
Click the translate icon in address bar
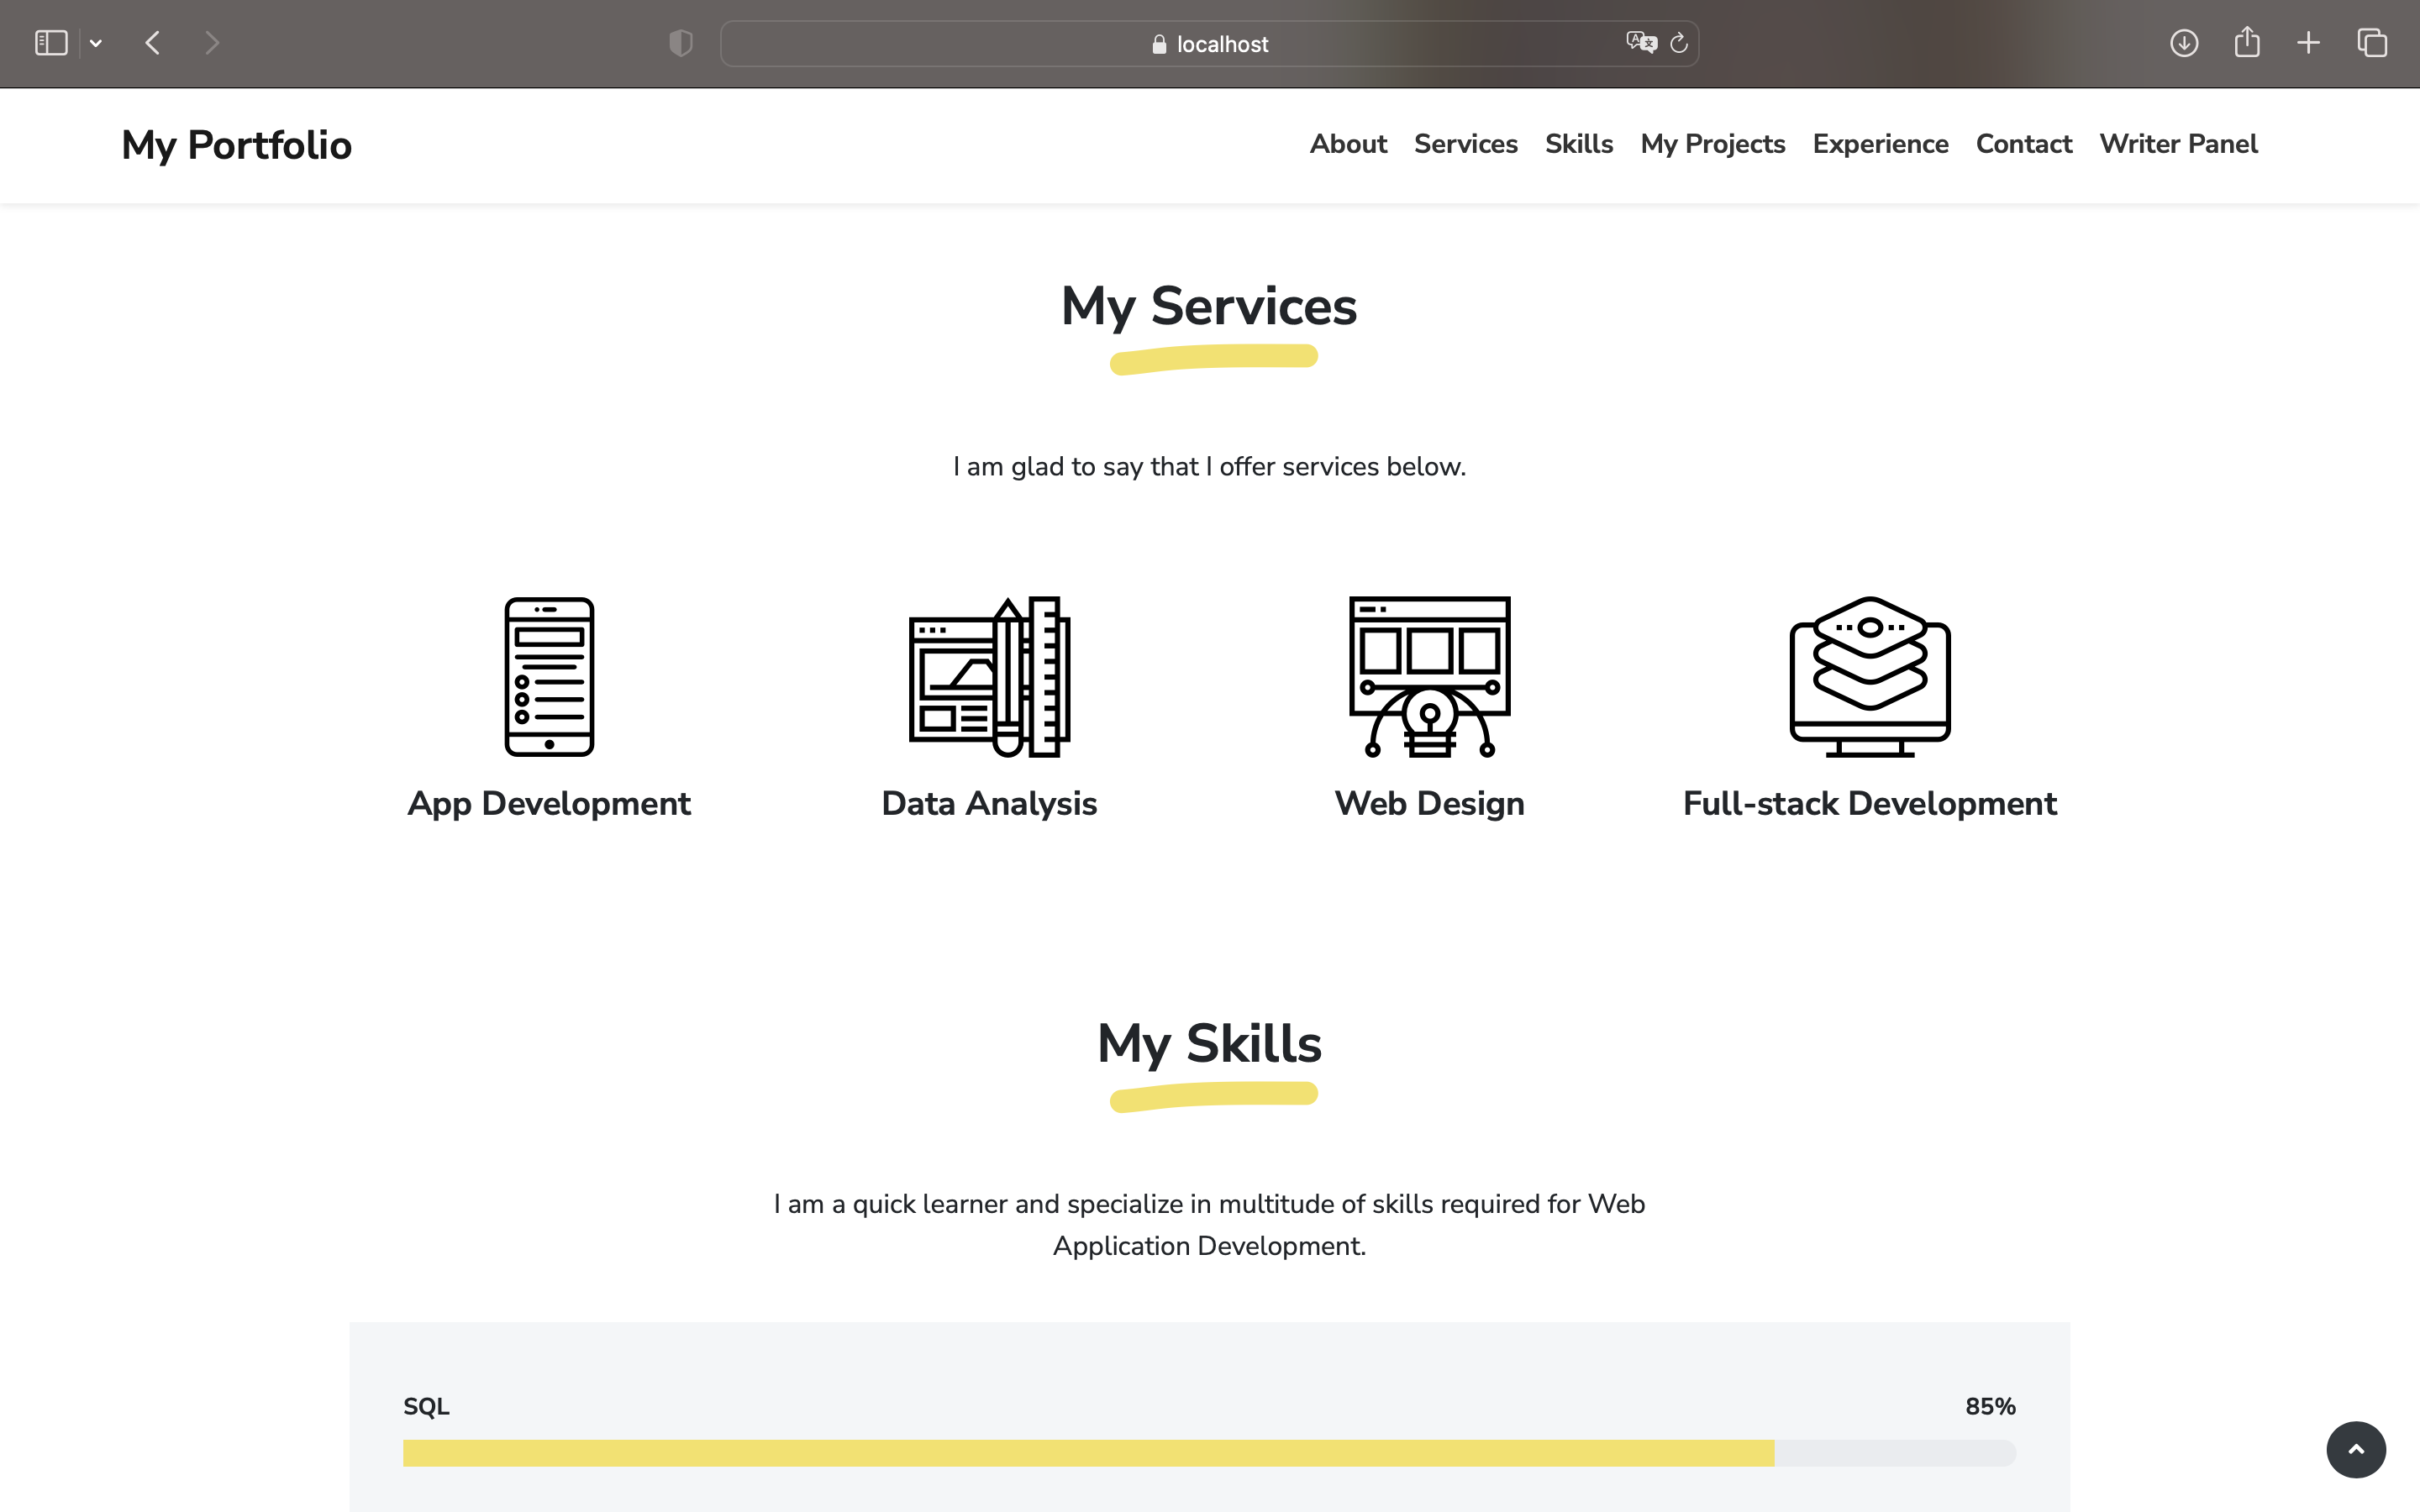[1640, 43]
